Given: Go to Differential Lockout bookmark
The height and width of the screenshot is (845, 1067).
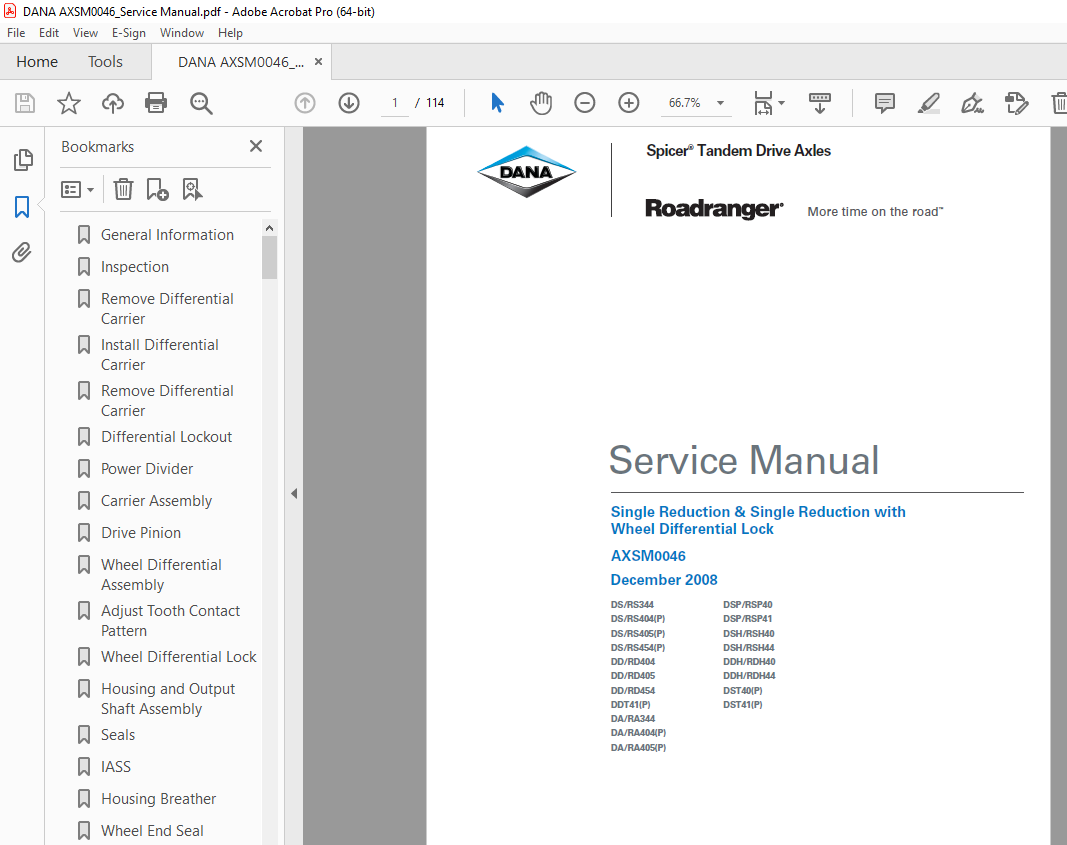Looking at the screenshot, I should coord(166,437).
